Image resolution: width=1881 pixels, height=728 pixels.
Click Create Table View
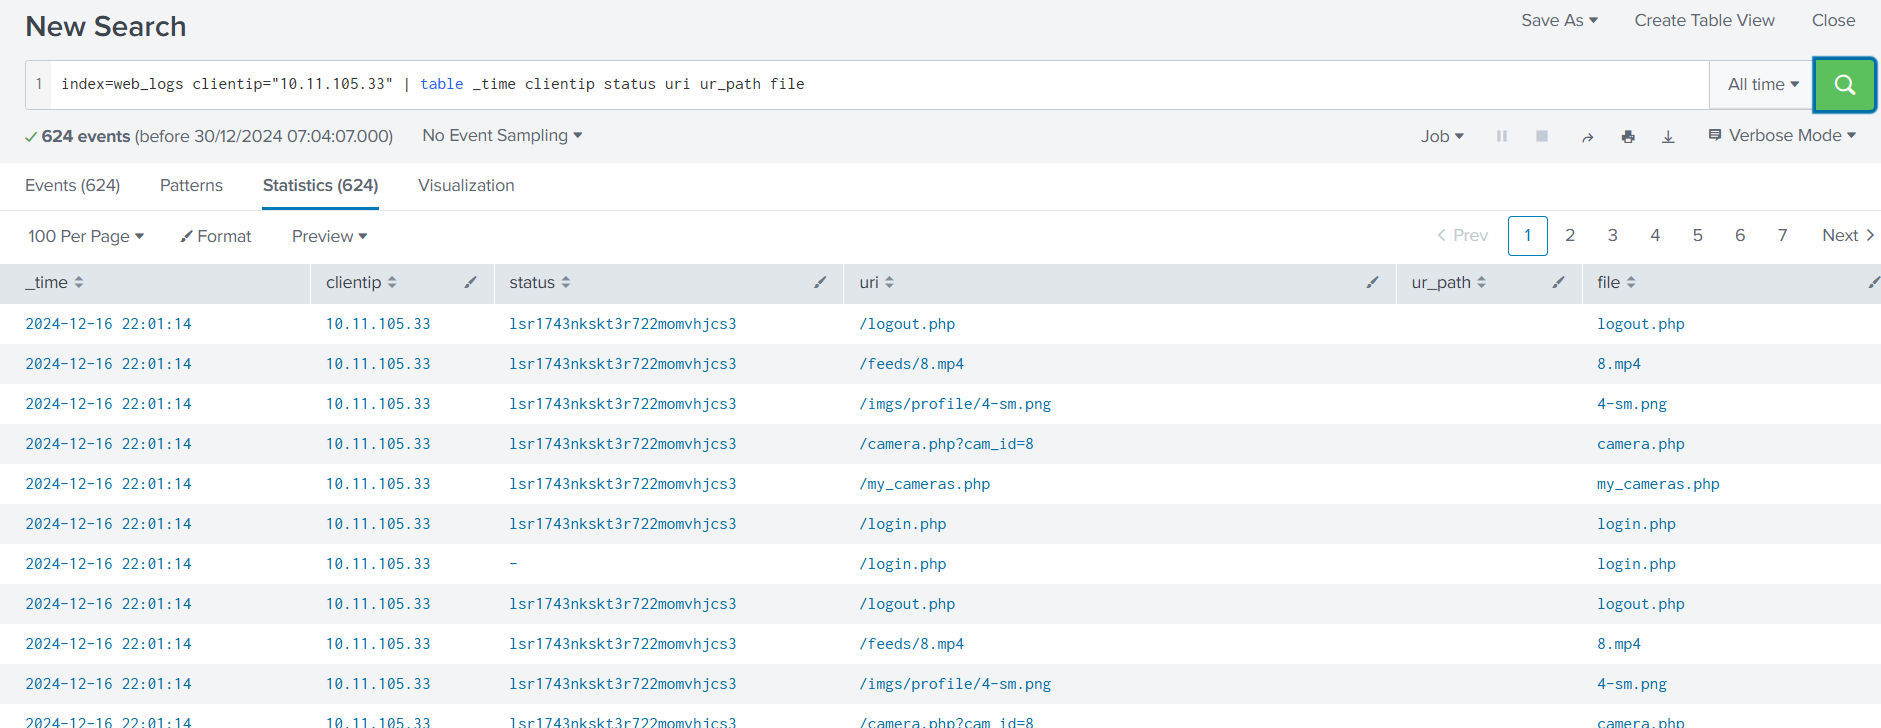pyautogui.click(x=1704, y=20)
